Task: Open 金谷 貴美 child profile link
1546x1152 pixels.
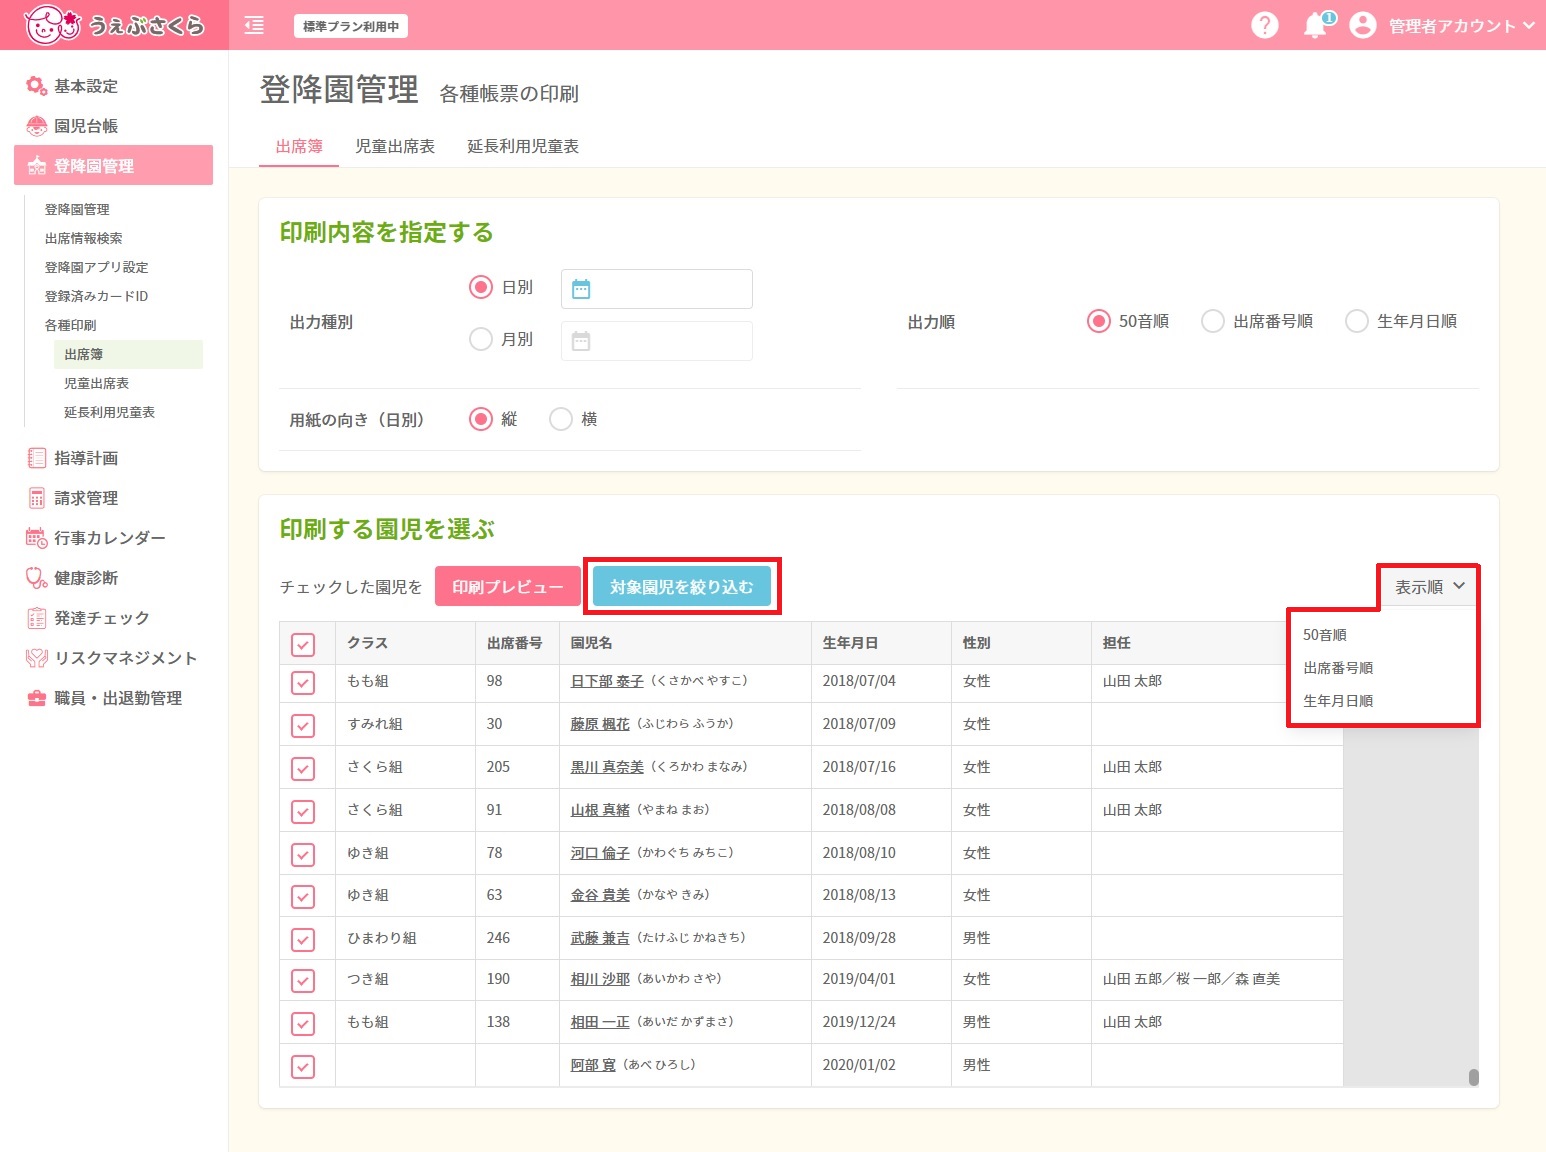Action: click(600, 895)
